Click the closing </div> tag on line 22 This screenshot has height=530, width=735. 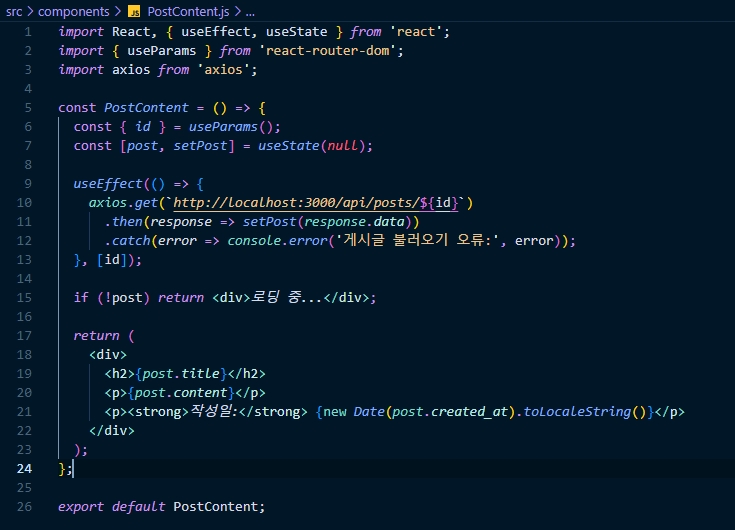pyautogui.click(x=112, y=431)
